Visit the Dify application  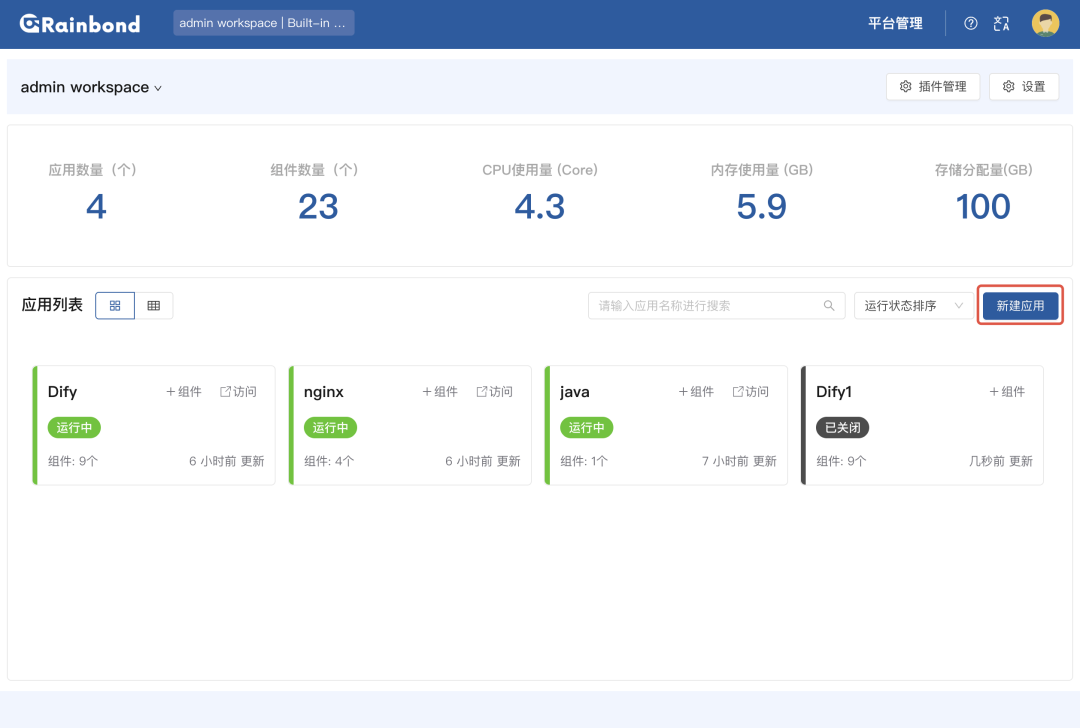(x=238, y=392)
